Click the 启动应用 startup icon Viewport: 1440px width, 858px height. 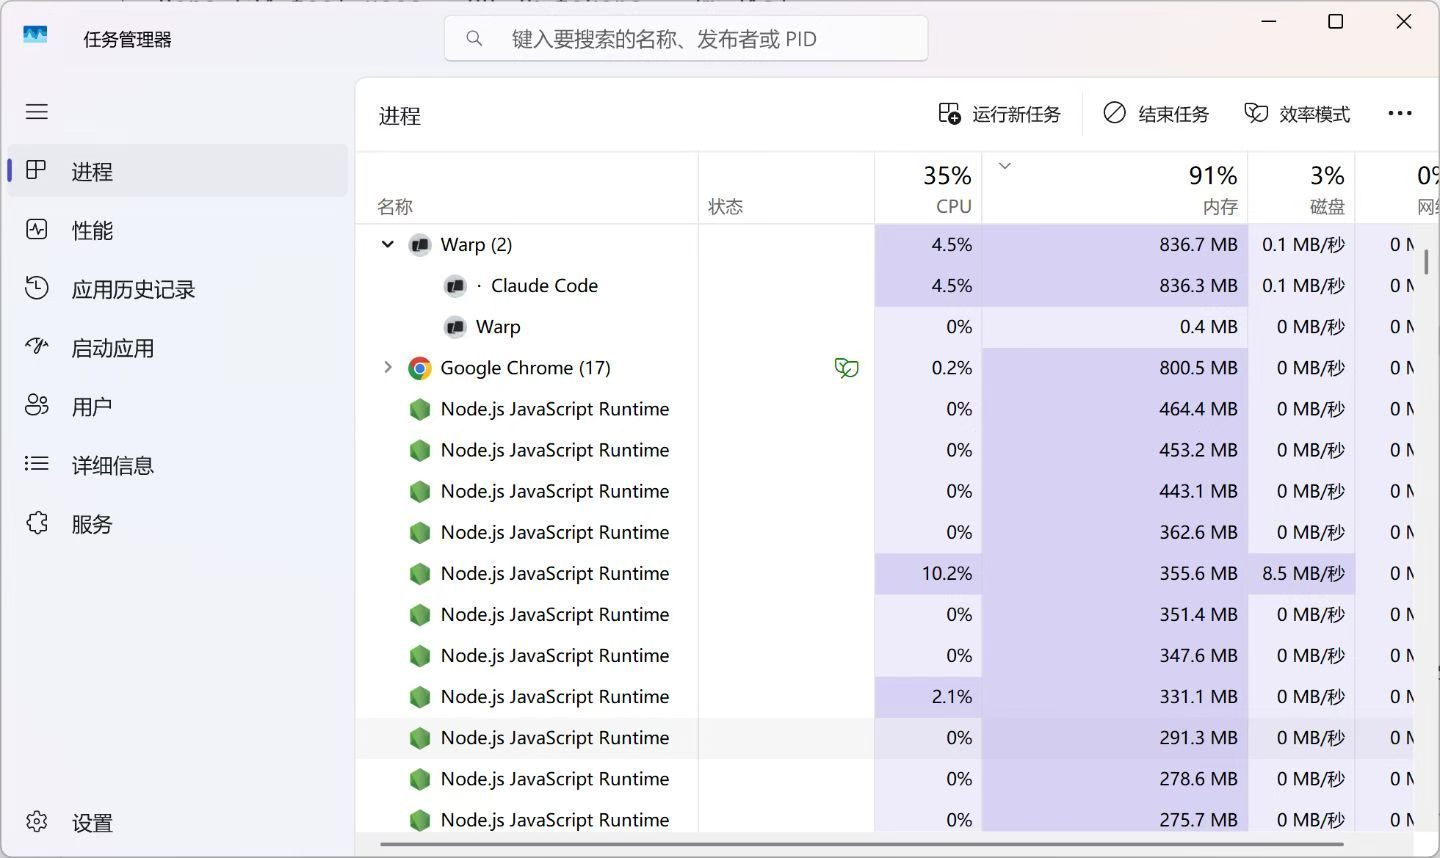(37, 347)
